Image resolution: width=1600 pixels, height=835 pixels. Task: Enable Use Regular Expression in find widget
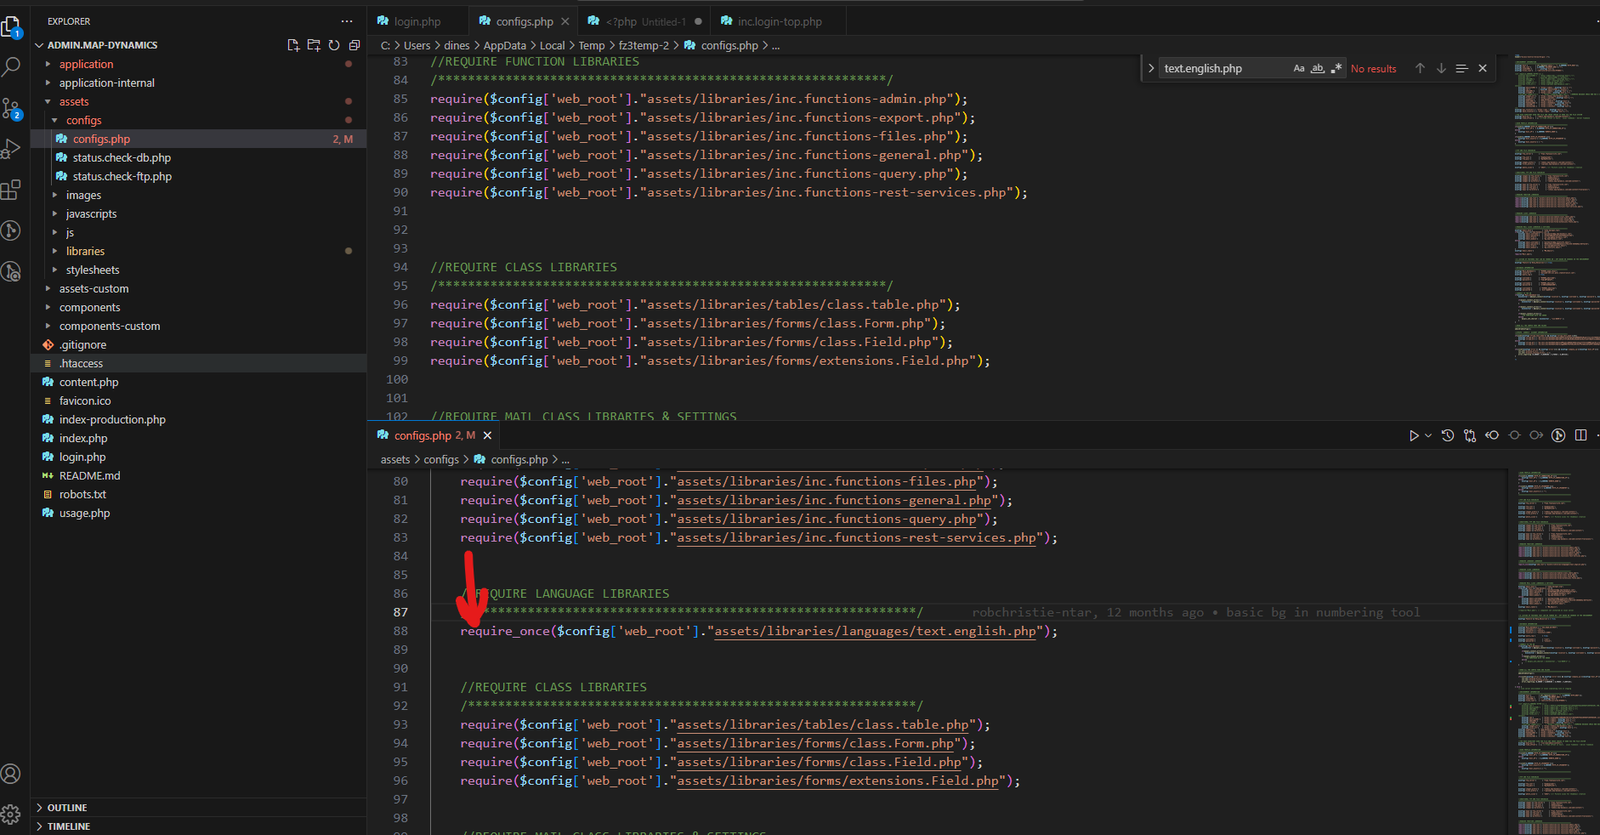[x=1336, y=68]
